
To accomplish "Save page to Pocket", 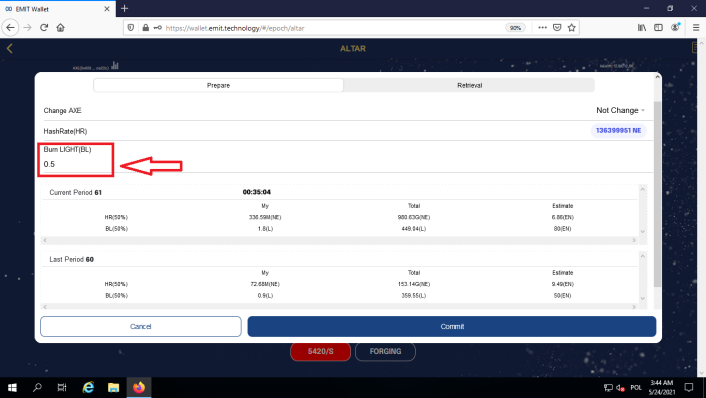I will (x=557, y=27).
